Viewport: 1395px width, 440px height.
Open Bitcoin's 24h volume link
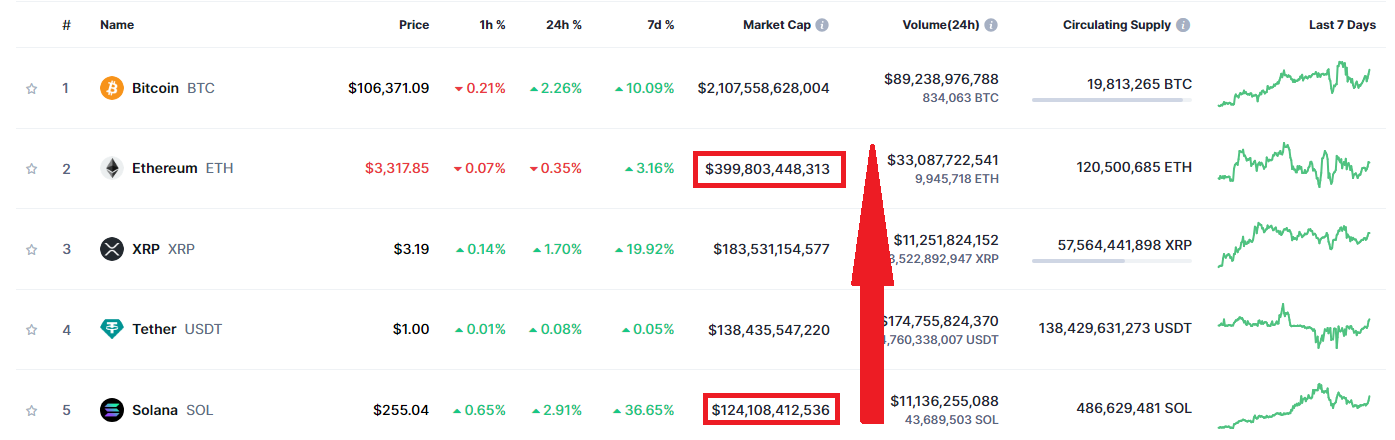click(x=941, y=79)
